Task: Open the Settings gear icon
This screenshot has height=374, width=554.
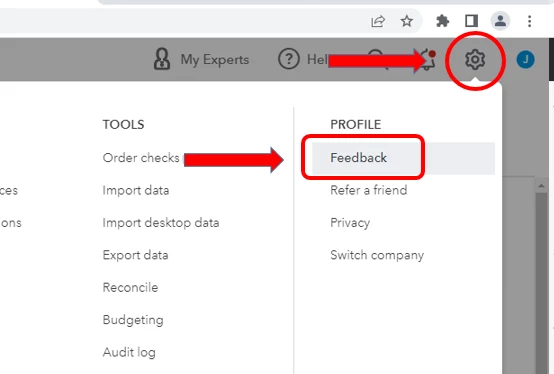Action: click(x=475, y=59)
